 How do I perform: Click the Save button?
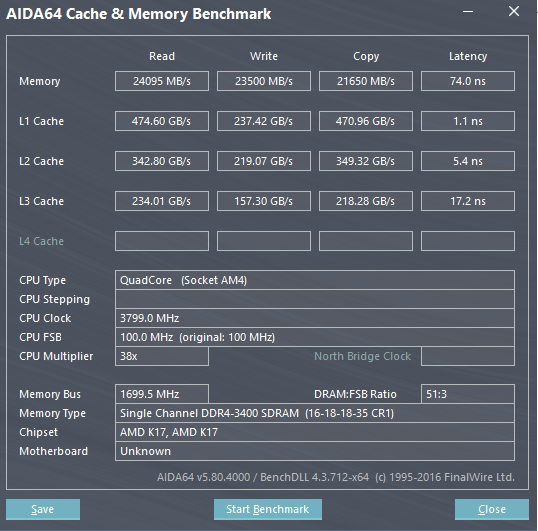coord(43,509)
